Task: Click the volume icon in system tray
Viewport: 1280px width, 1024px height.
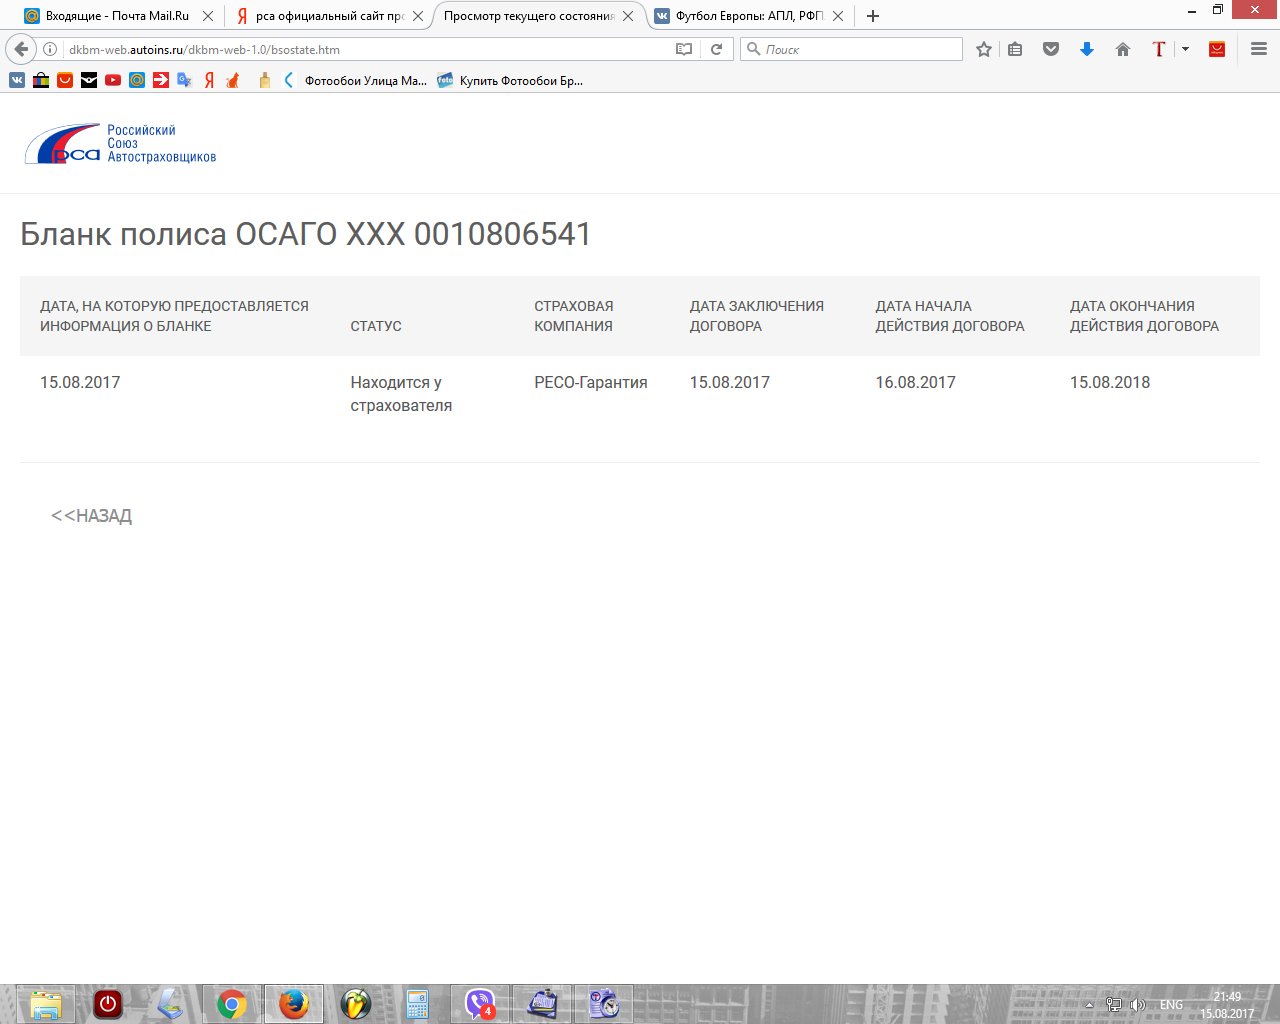Action: click(1137, 1005)
